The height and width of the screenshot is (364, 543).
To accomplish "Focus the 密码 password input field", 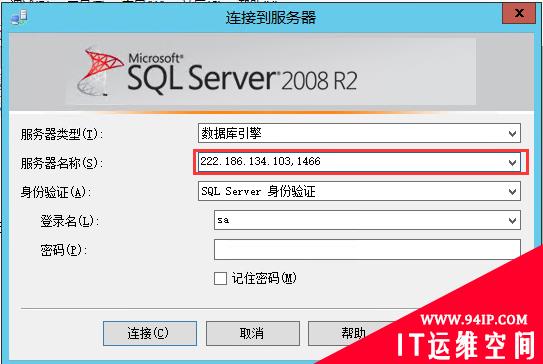I will point(367,249).
